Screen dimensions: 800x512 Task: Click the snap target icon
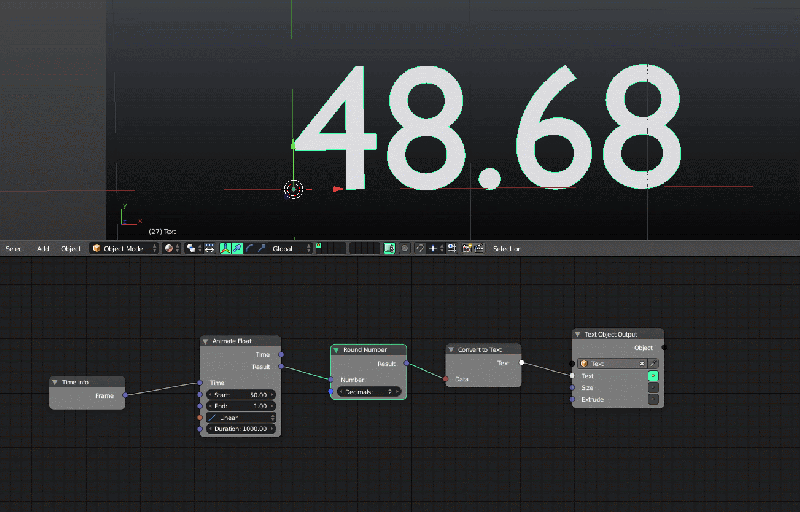[452, 248]
